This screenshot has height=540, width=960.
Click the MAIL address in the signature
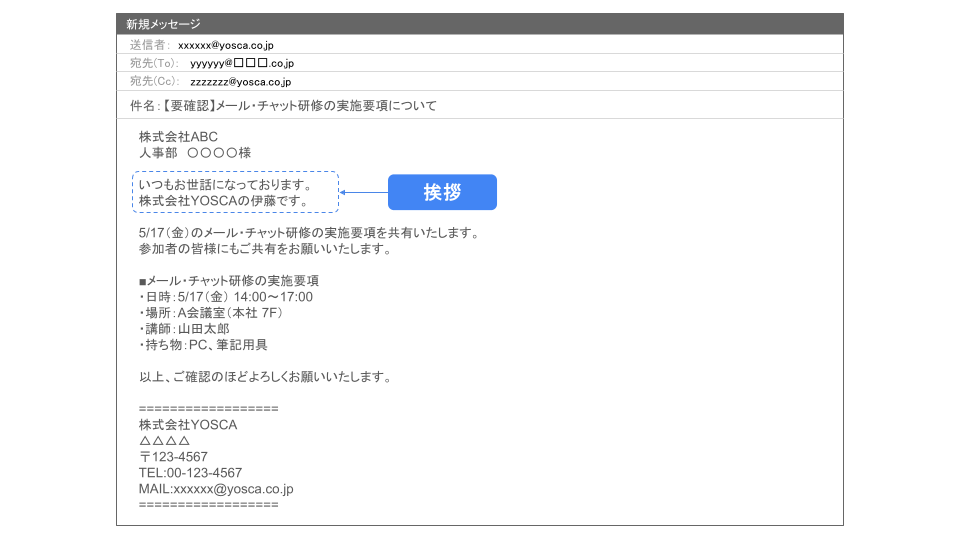[x=216, y=489]
